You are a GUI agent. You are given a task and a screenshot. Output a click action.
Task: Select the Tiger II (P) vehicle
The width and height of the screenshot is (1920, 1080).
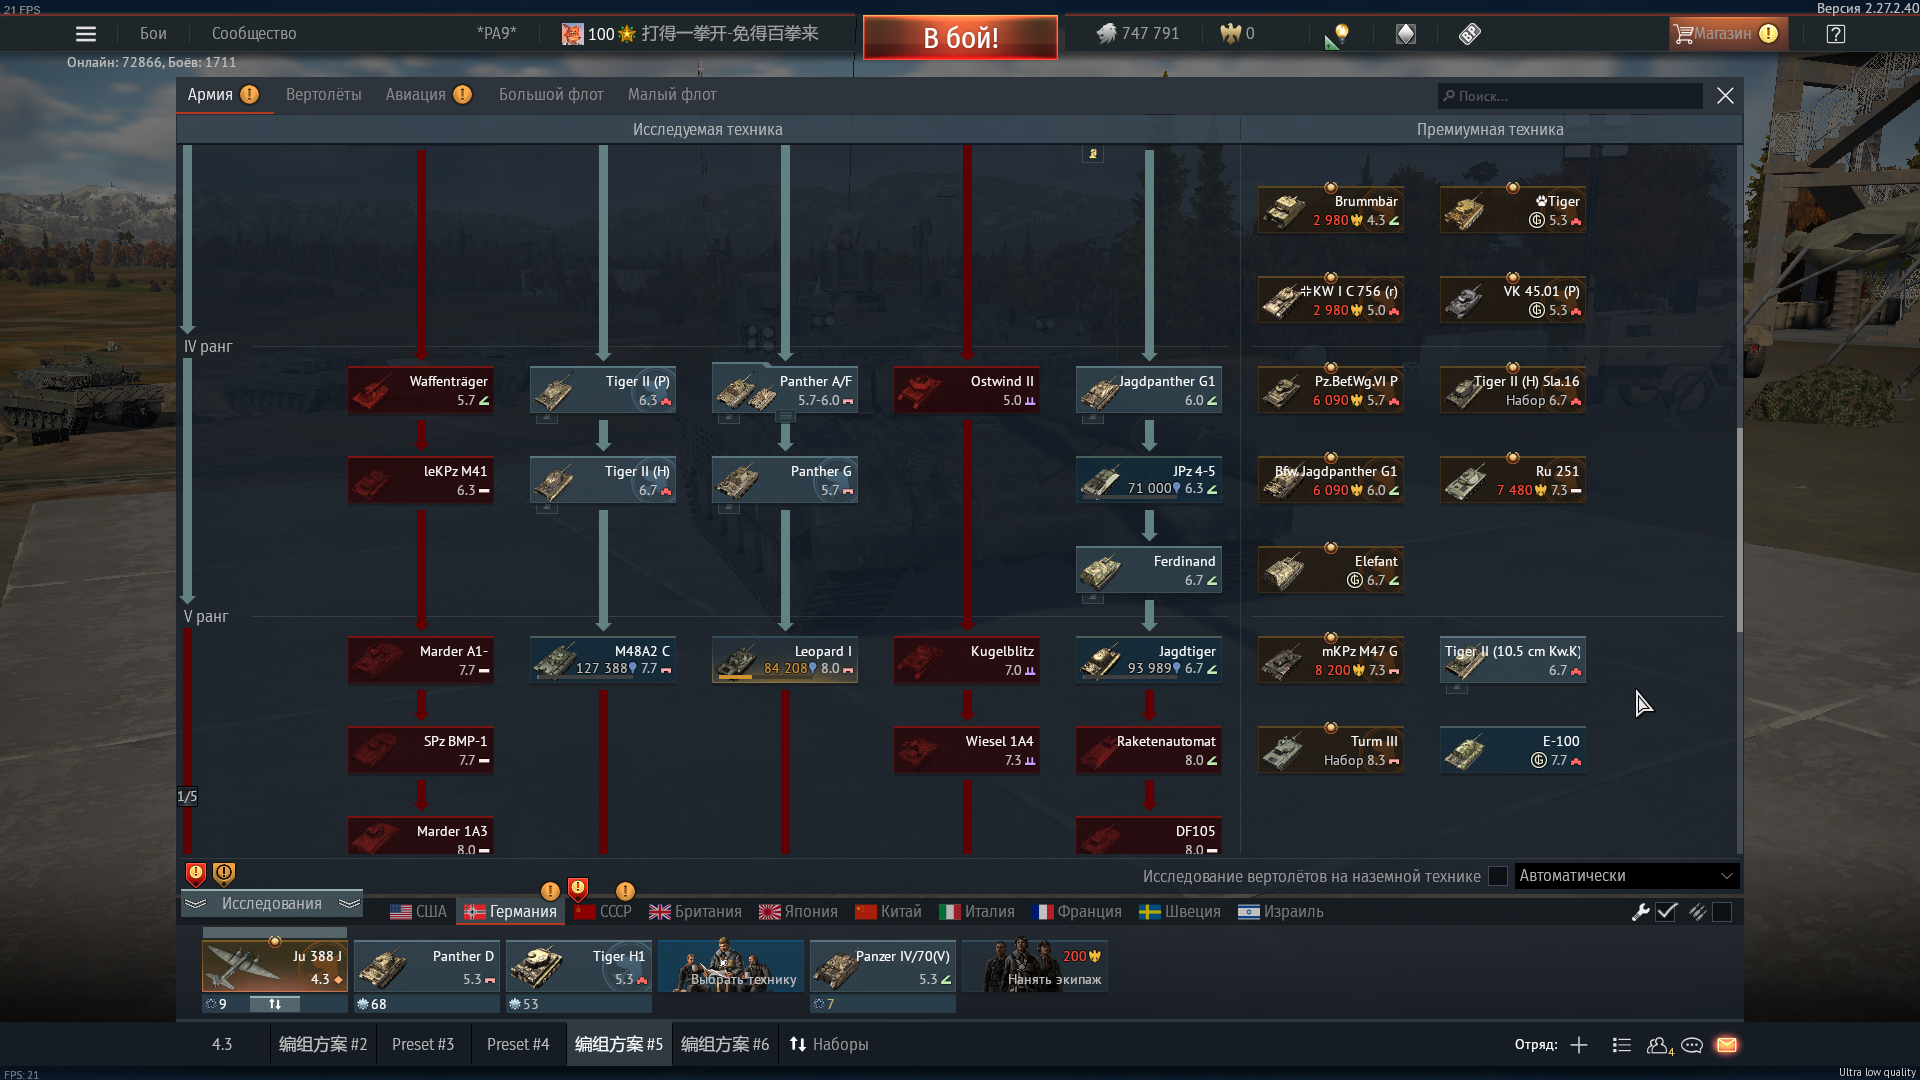[603, 390]
